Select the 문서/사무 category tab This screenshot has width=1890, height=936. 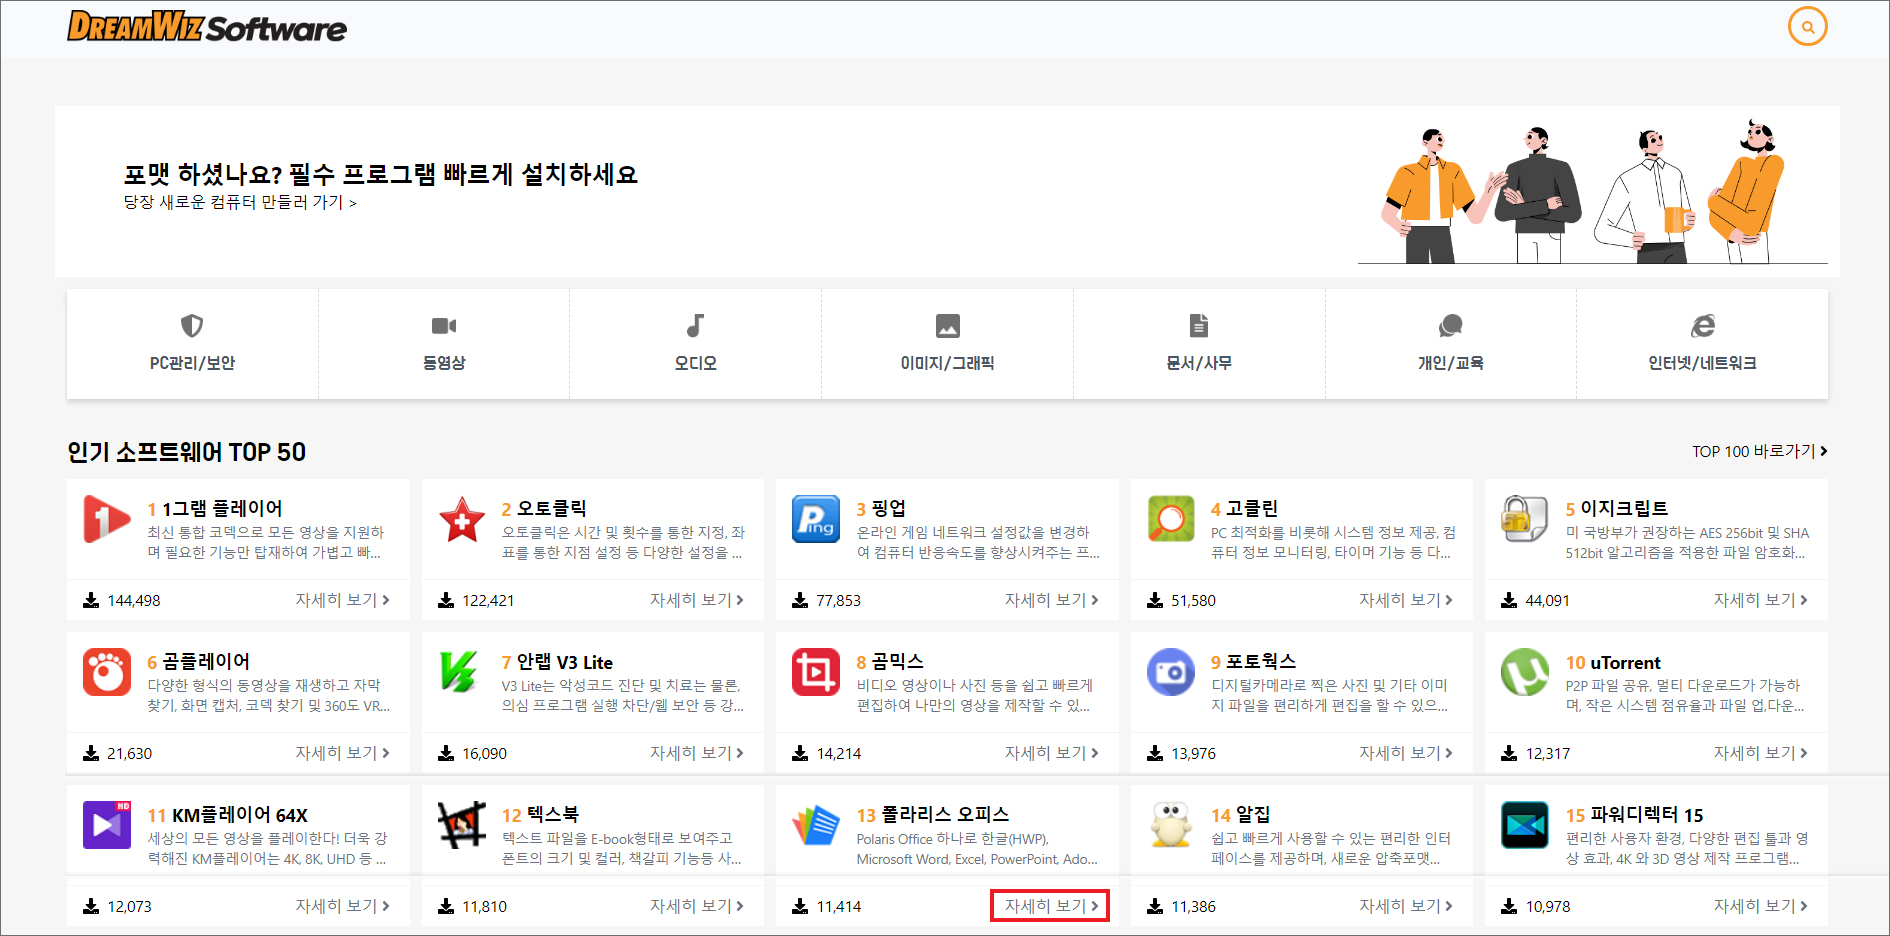(x=1199, y=344)
